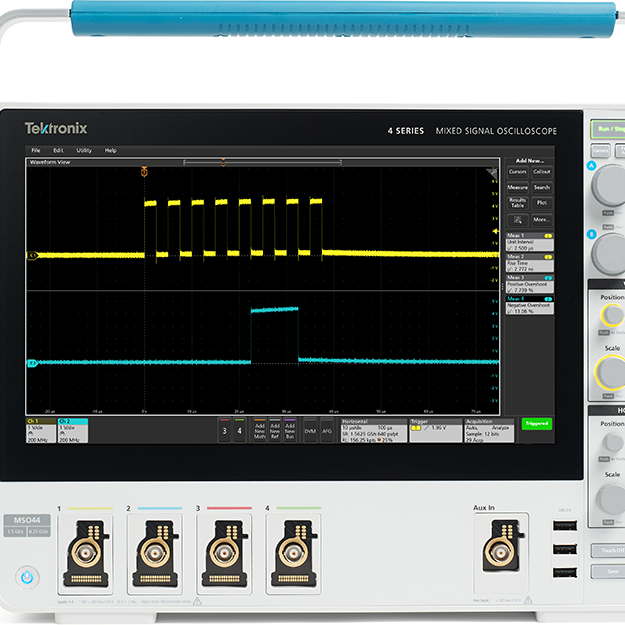
Task: Open the Edit menu
Action: (x=58, y=150)
